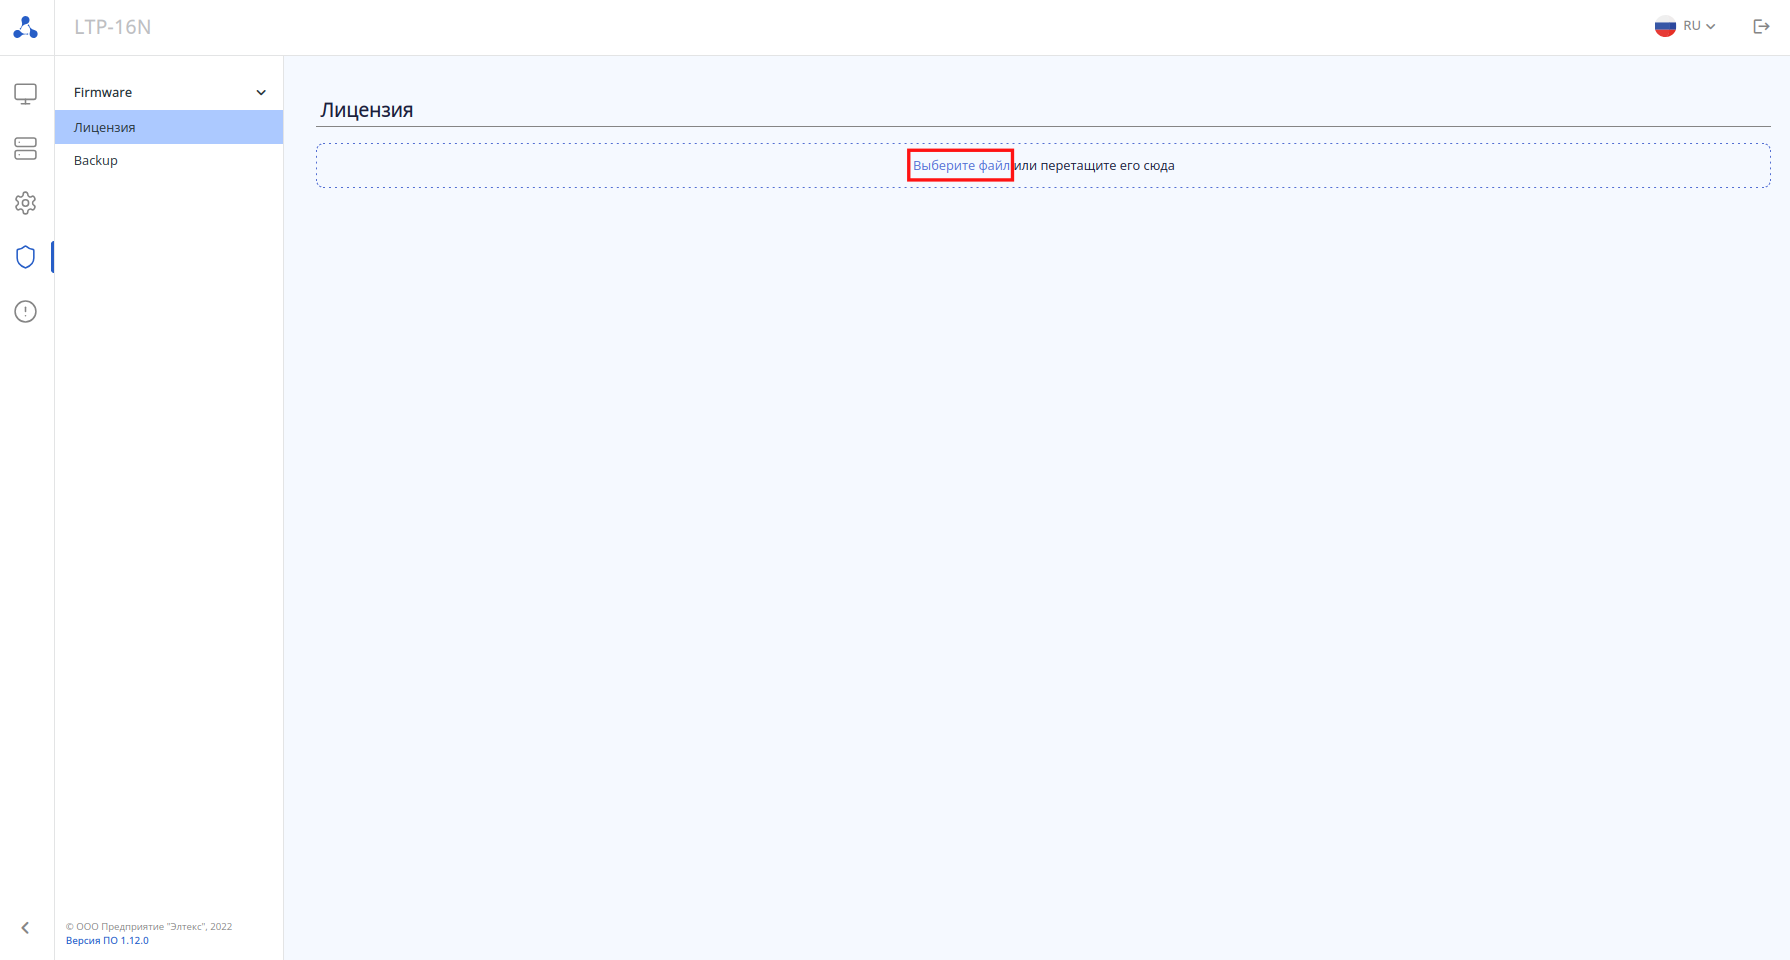Click the chevron next to RU
The width and height of the screenshot is (1790, 960).
click(x=1711, y=27)
